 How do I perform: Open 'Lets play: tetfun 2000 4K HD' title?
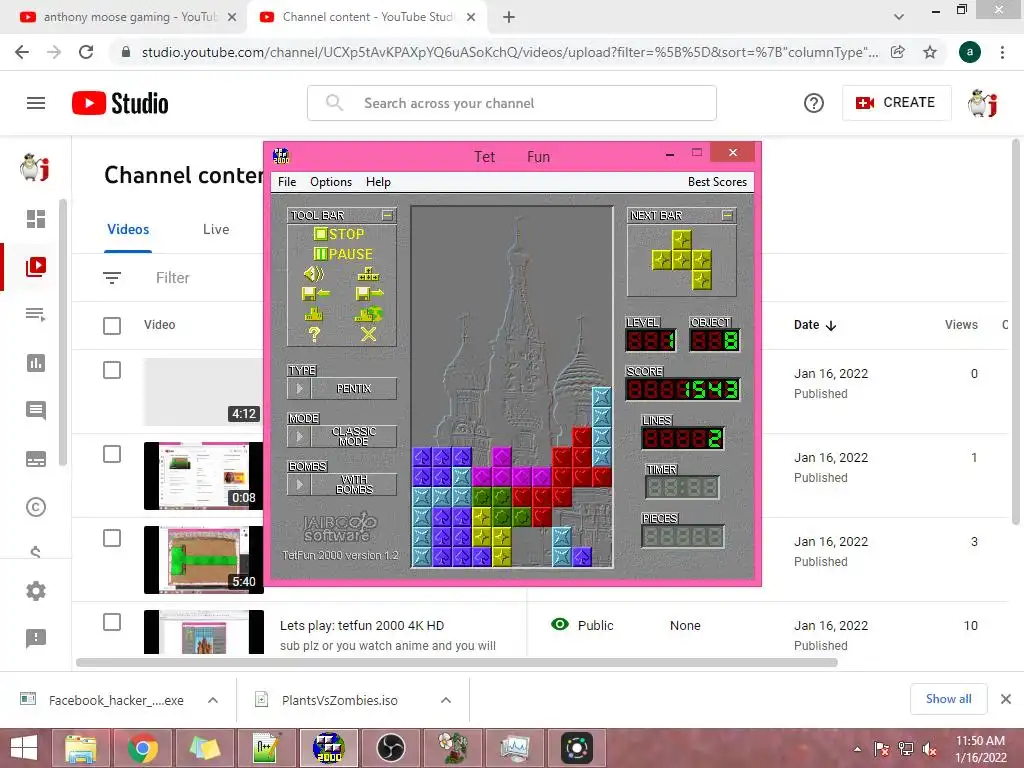point(362,626)
